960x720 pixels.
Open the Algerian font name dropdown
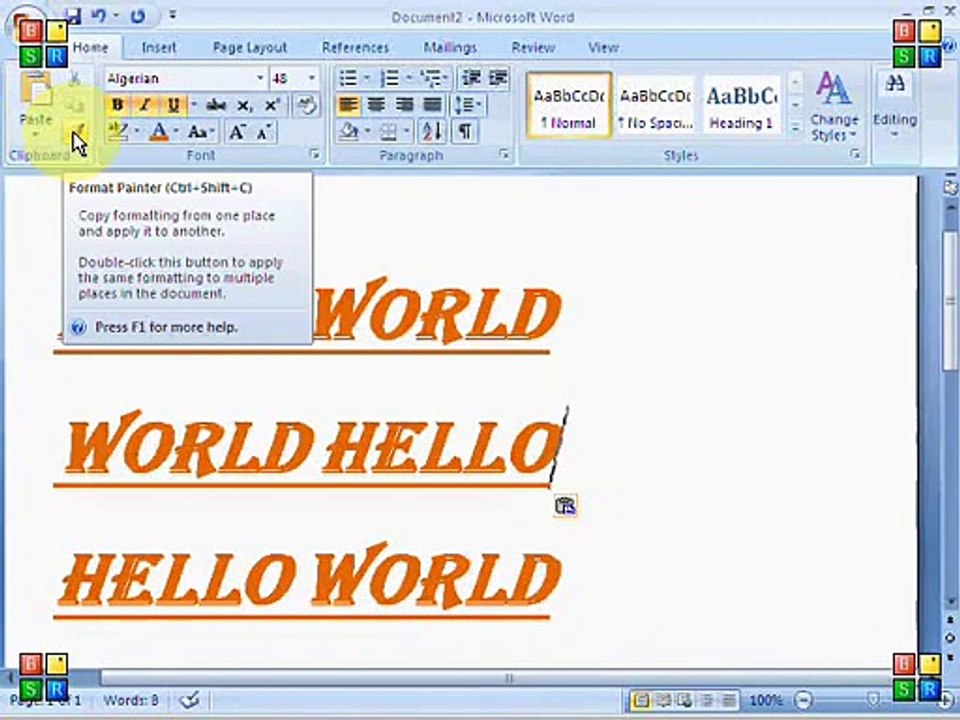click(x=260, y=78)
